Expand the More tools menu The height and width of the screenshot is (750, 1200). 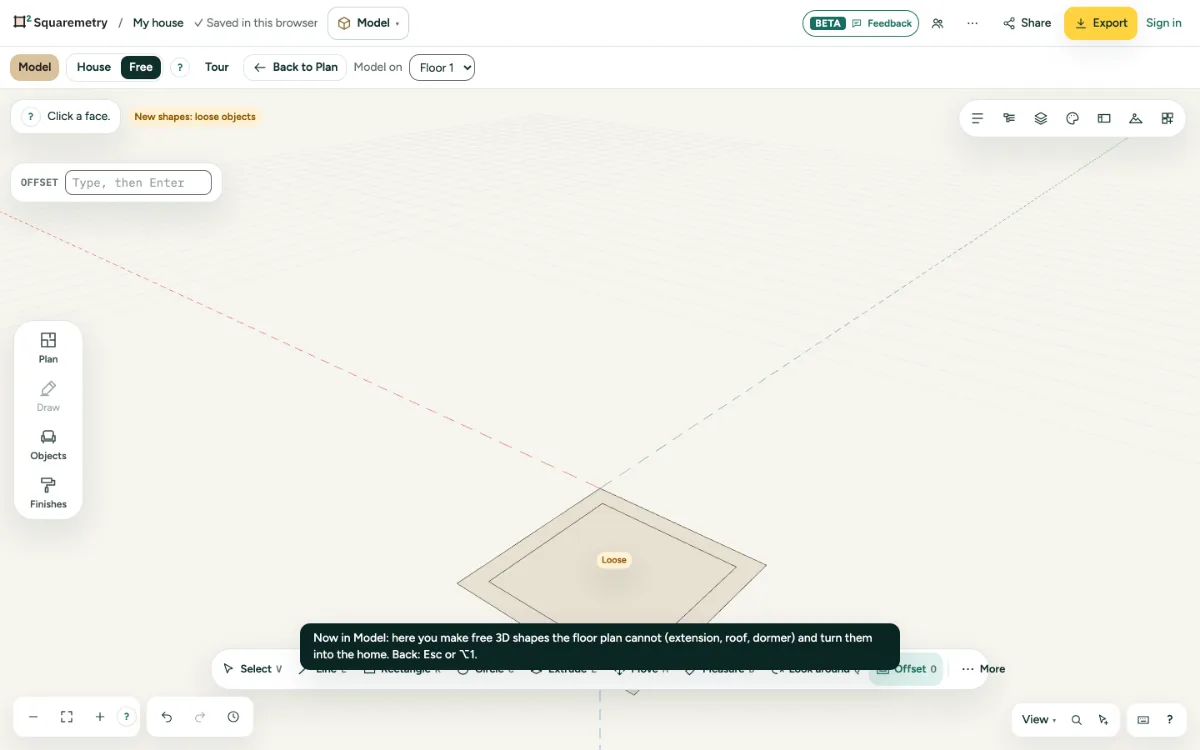point(983,669)
